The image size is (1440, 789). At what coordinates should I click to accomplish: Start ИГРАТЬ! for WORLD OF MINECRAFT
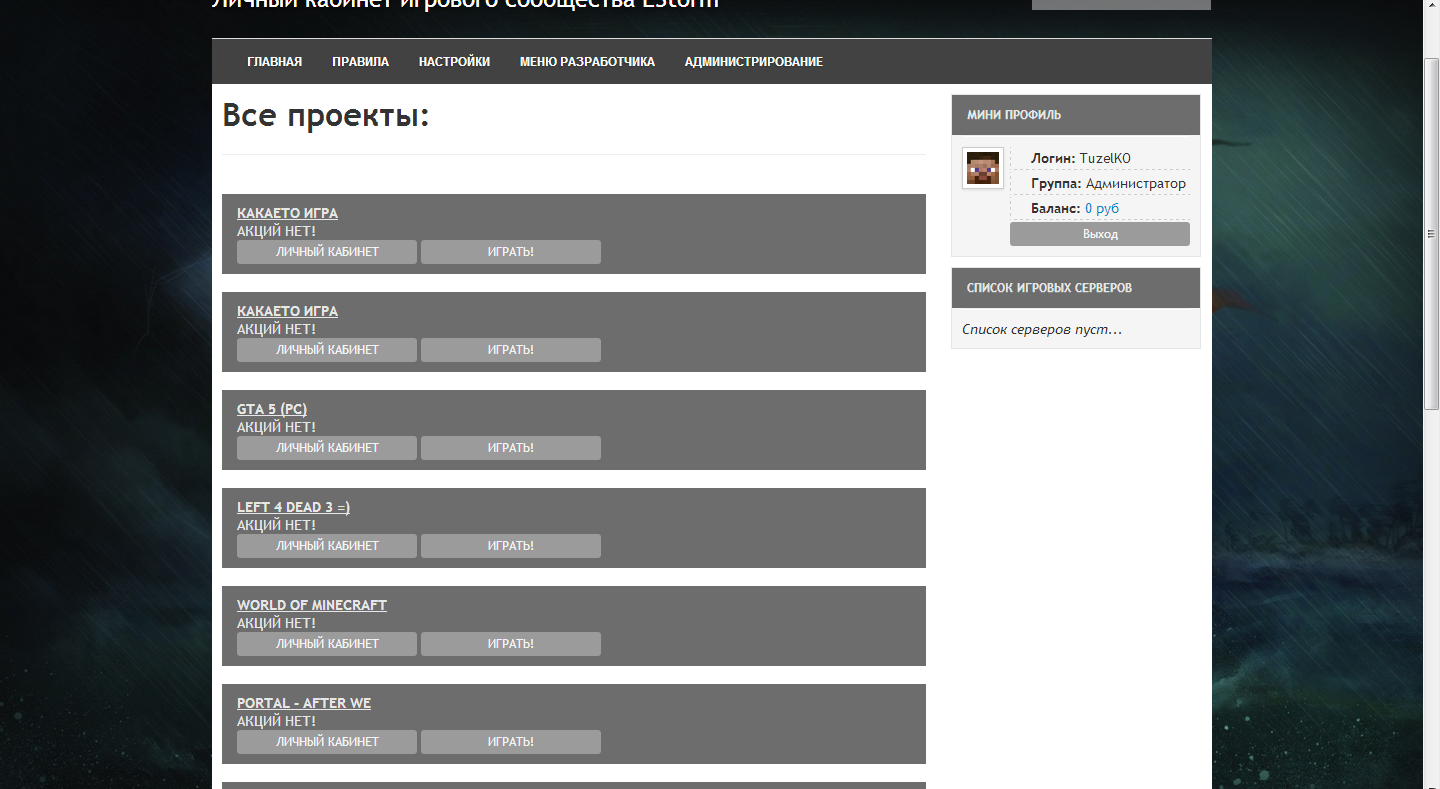511,644
